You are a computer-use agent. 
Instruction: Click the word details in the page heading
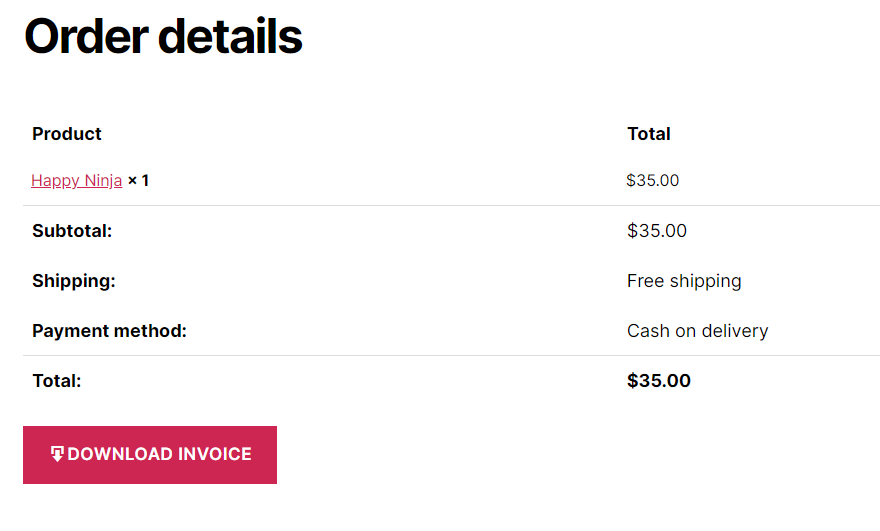[x=231, y=36]
